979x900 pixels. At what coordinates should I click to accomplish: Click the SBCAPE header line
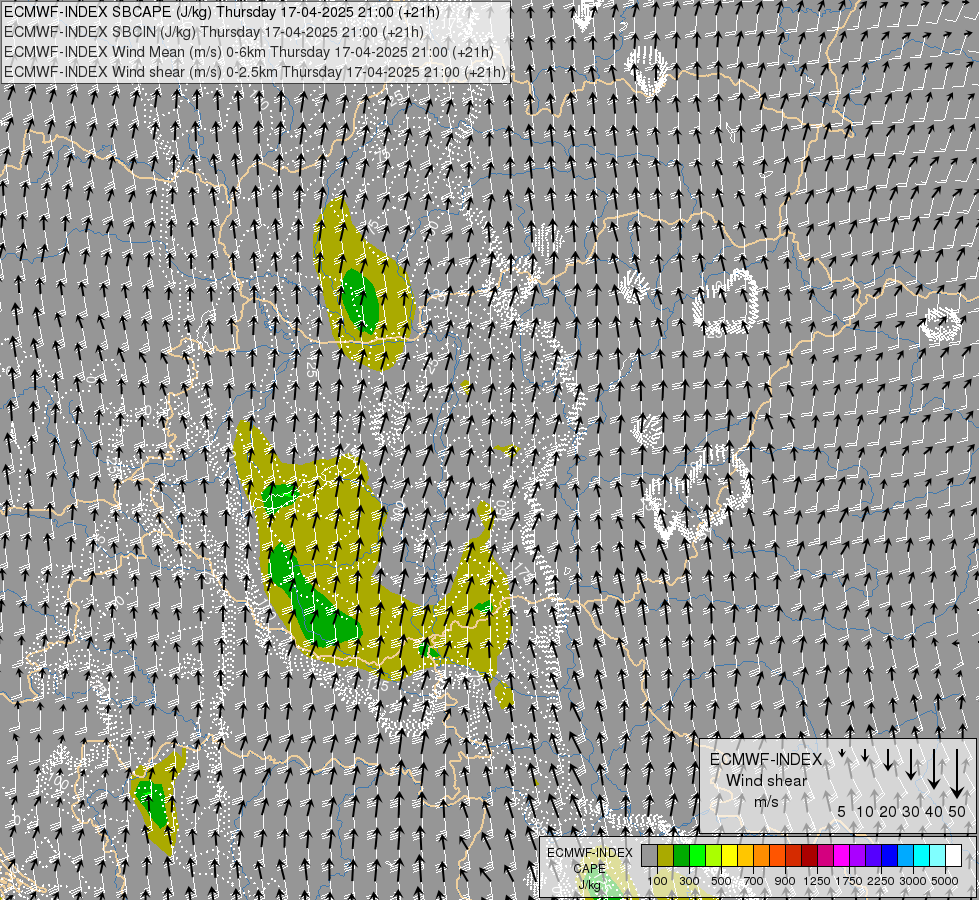tap(222, 12)
